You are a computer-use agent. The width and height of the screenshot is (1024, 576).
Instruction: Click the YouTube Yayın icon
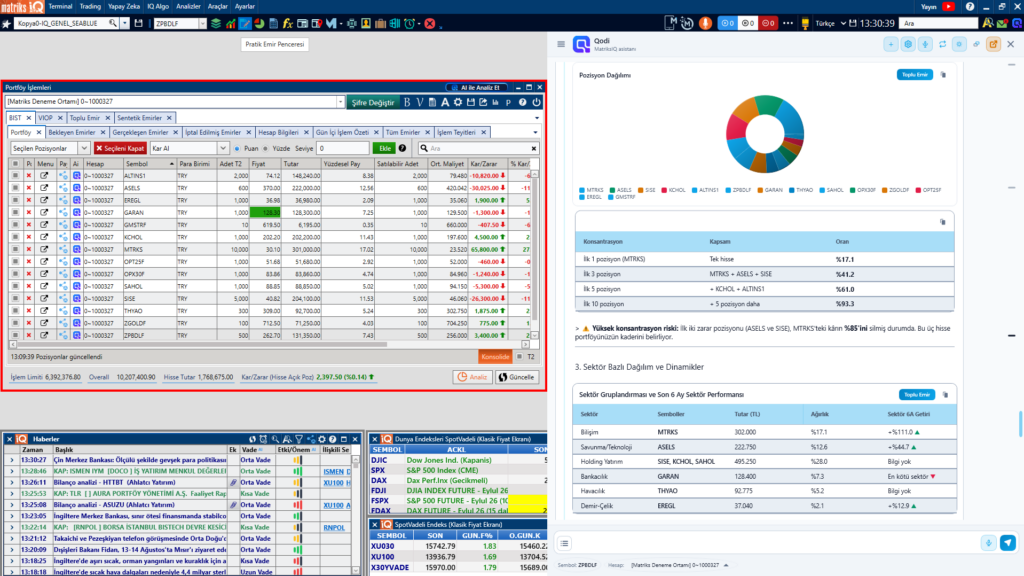point(948,7)
